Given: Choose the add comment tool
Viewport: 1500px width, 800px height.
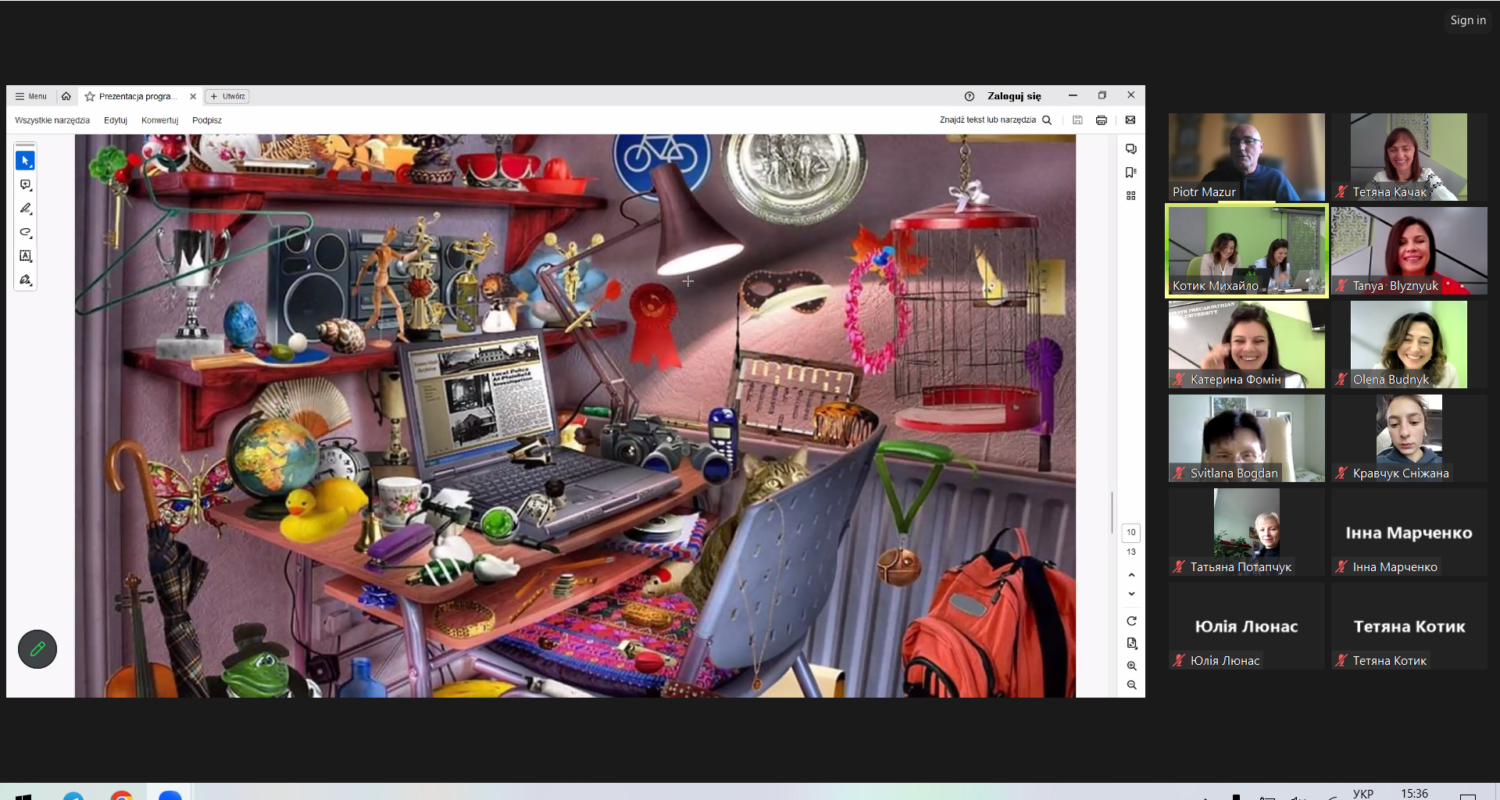Looking at the screenshot, I should point(26,185).
